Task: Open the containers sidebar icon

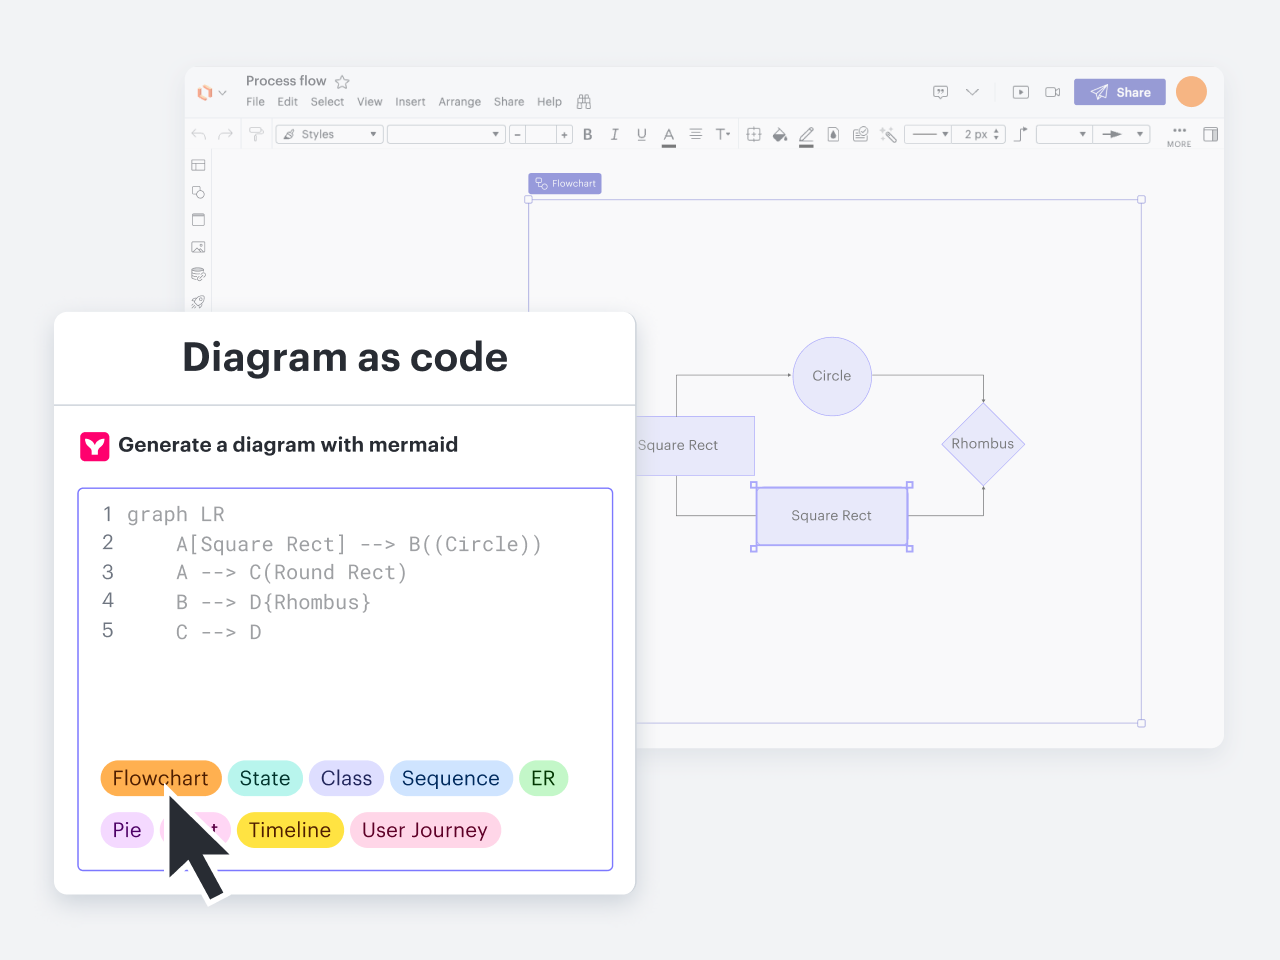Action: pos(198,219)
